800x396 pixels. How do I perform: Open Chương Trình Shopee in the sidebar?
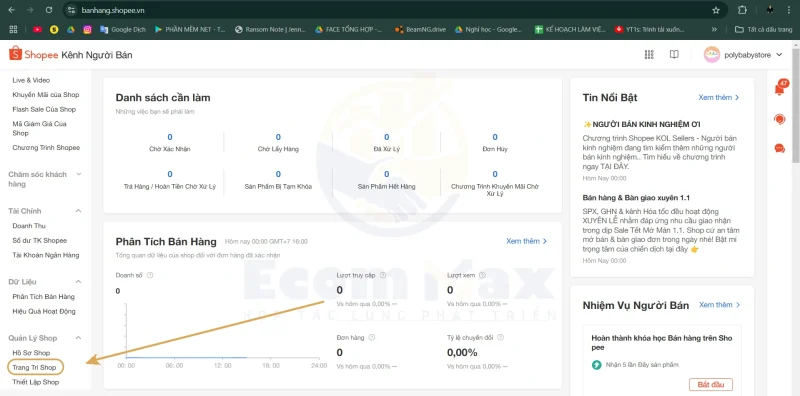pyautogui.click(x=46, y=147)
